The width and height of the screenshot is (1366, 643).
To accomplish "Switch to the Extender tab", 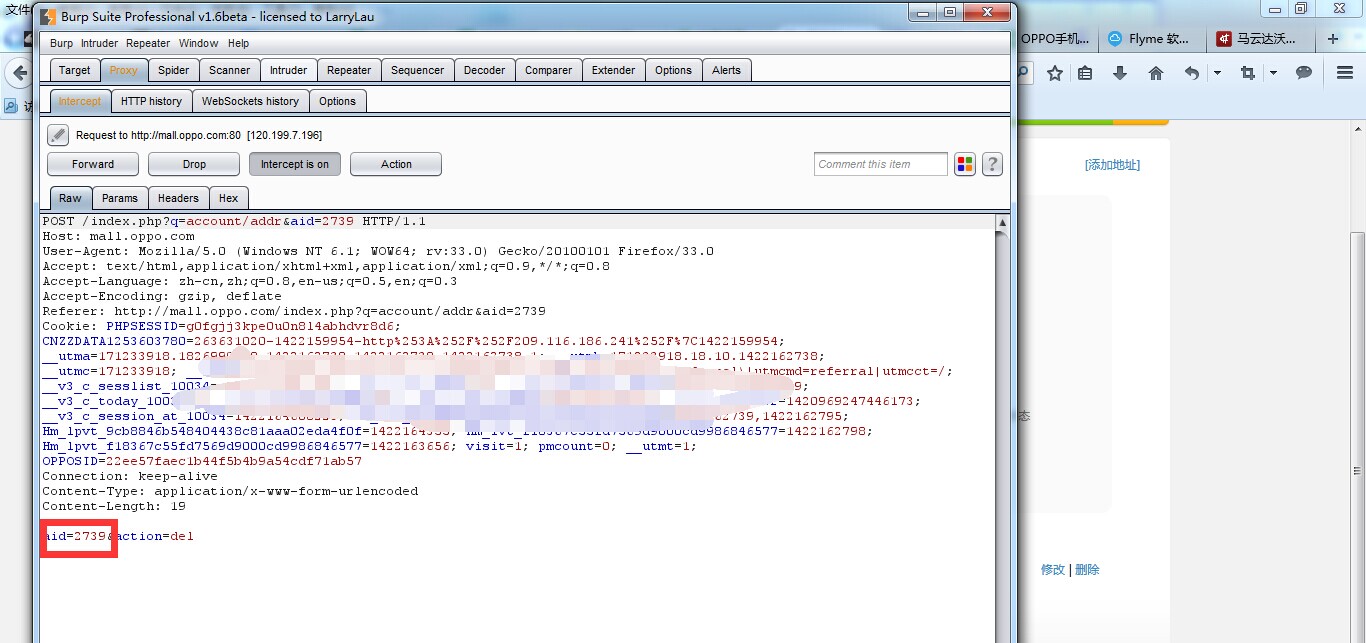I will (x=613, y=70).
